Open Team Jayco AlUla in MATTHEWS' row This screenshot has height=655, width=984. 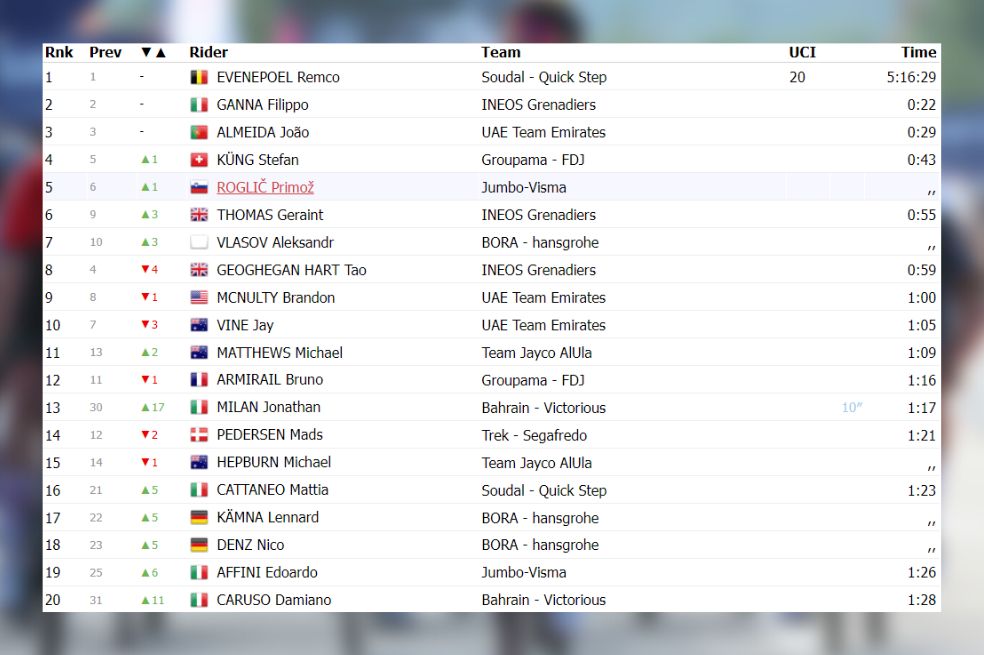click(537, 353)
